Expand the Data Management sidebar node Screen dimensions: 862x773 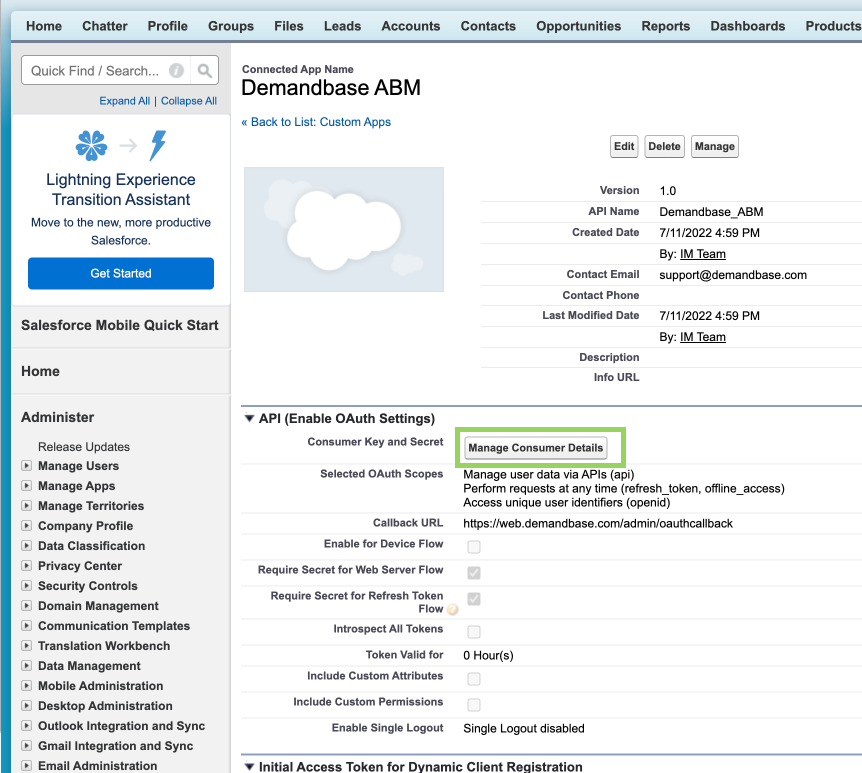(x=27, y=666)
